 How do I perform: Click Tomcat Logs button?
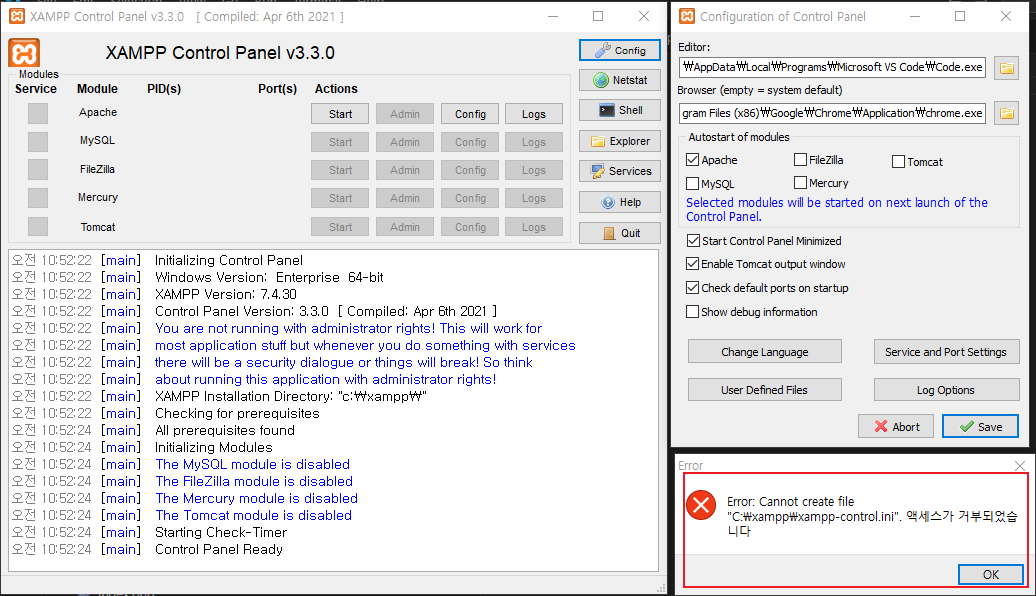tap(534, 227)
